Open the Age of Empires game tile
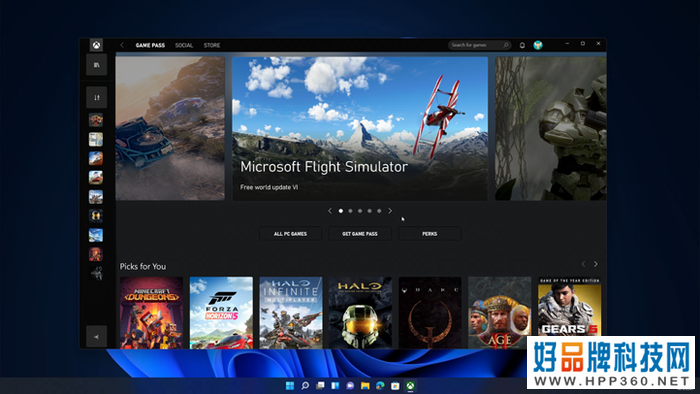The width and height of the screenshot is (700, 394). coord(500,313)
